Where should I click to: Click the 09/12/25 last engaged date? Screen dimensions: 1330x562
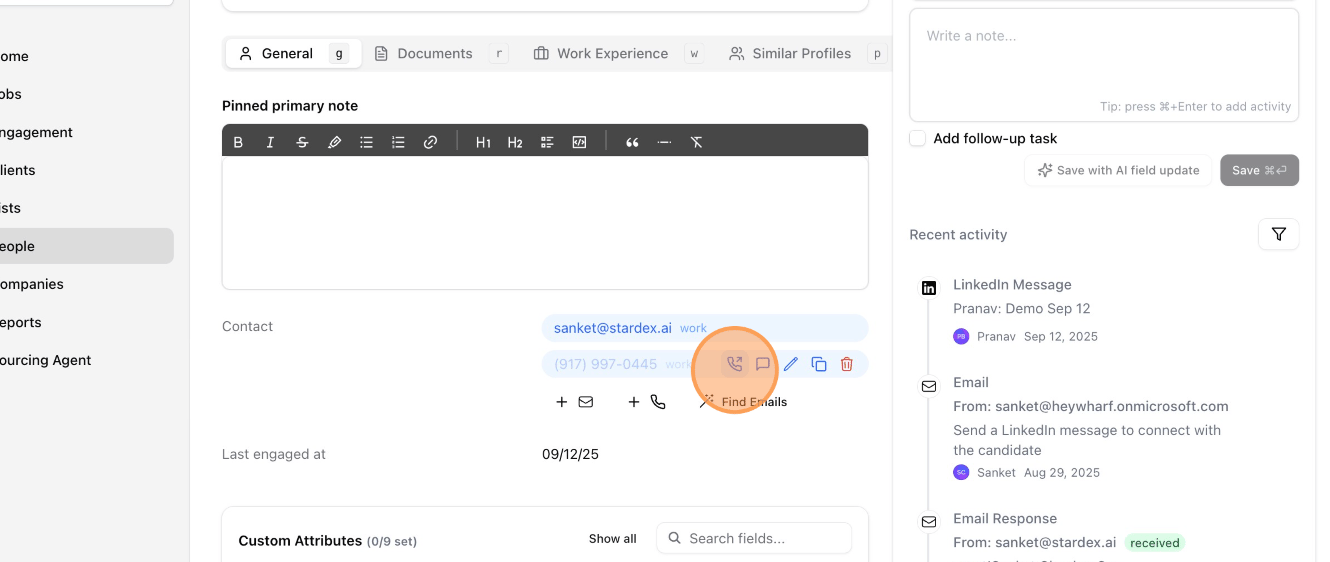point(570,454)
